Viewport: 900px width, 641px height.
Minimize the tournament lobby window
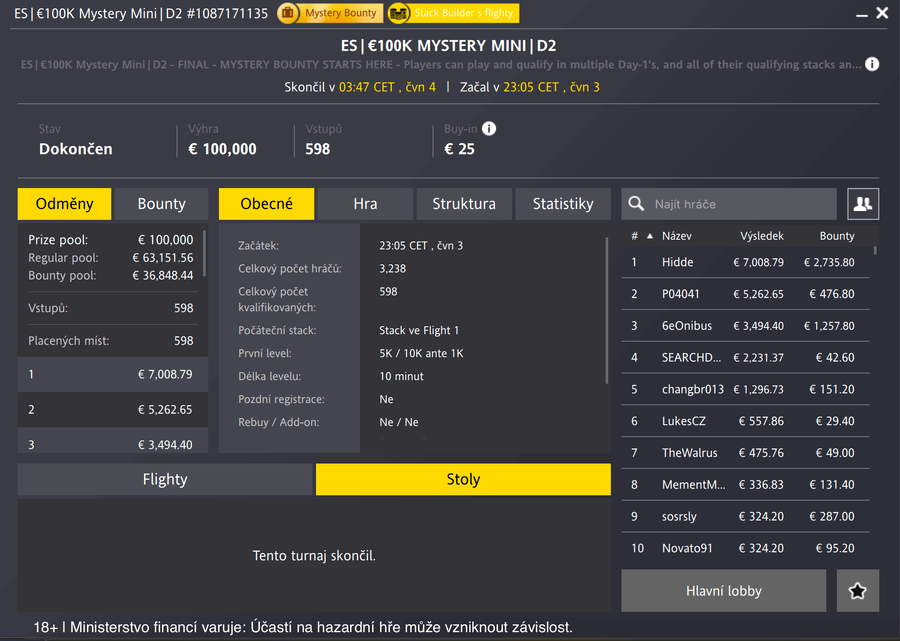pyautogui.click(x=862, y=15)
